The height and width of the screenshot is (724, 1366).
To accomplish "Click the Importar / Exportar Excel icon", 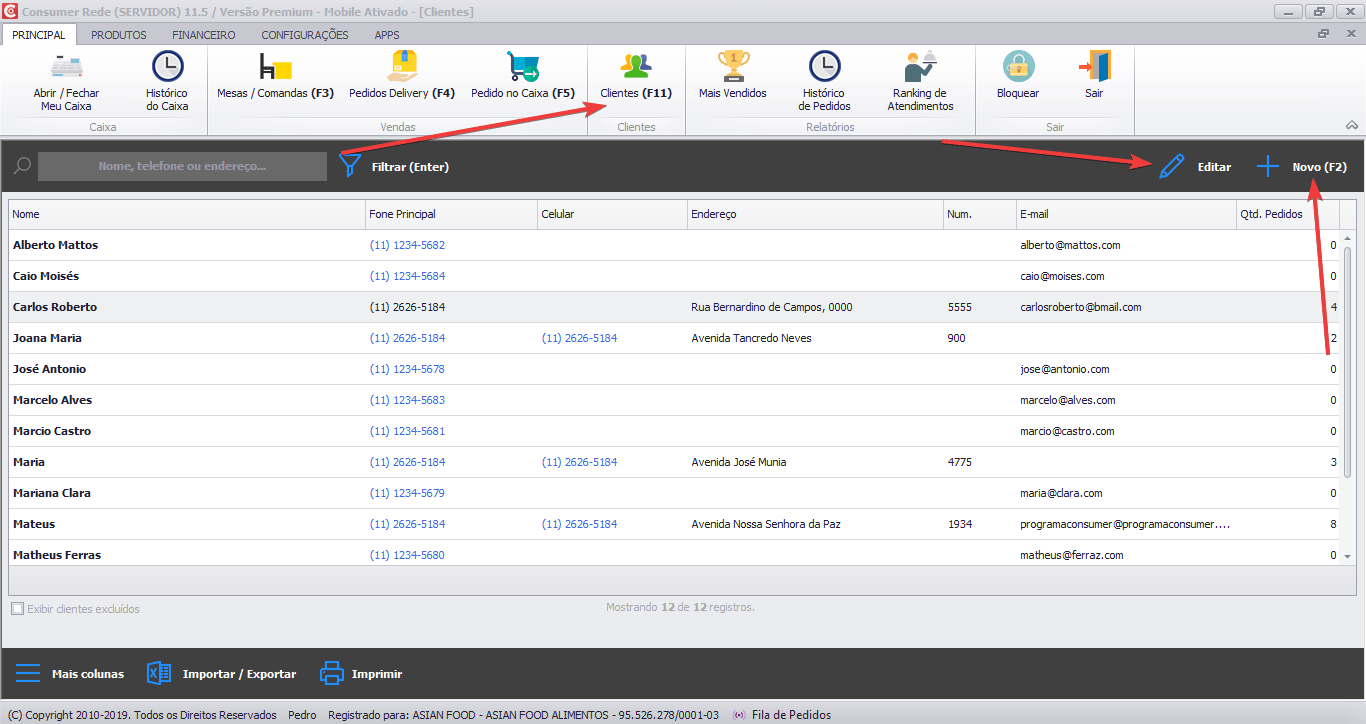I will (159, 673).
